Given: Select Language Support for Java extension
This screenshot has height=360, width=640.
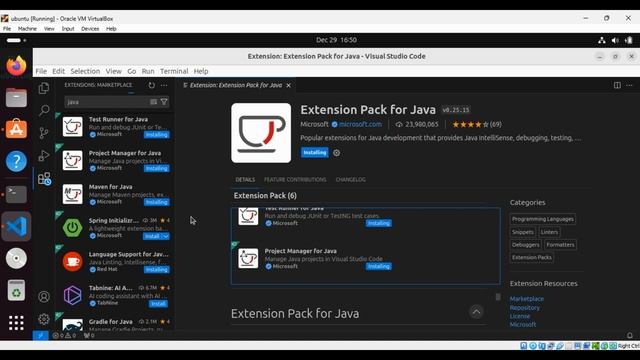Looking at the screenshot, I should click(x=114, y=262).
